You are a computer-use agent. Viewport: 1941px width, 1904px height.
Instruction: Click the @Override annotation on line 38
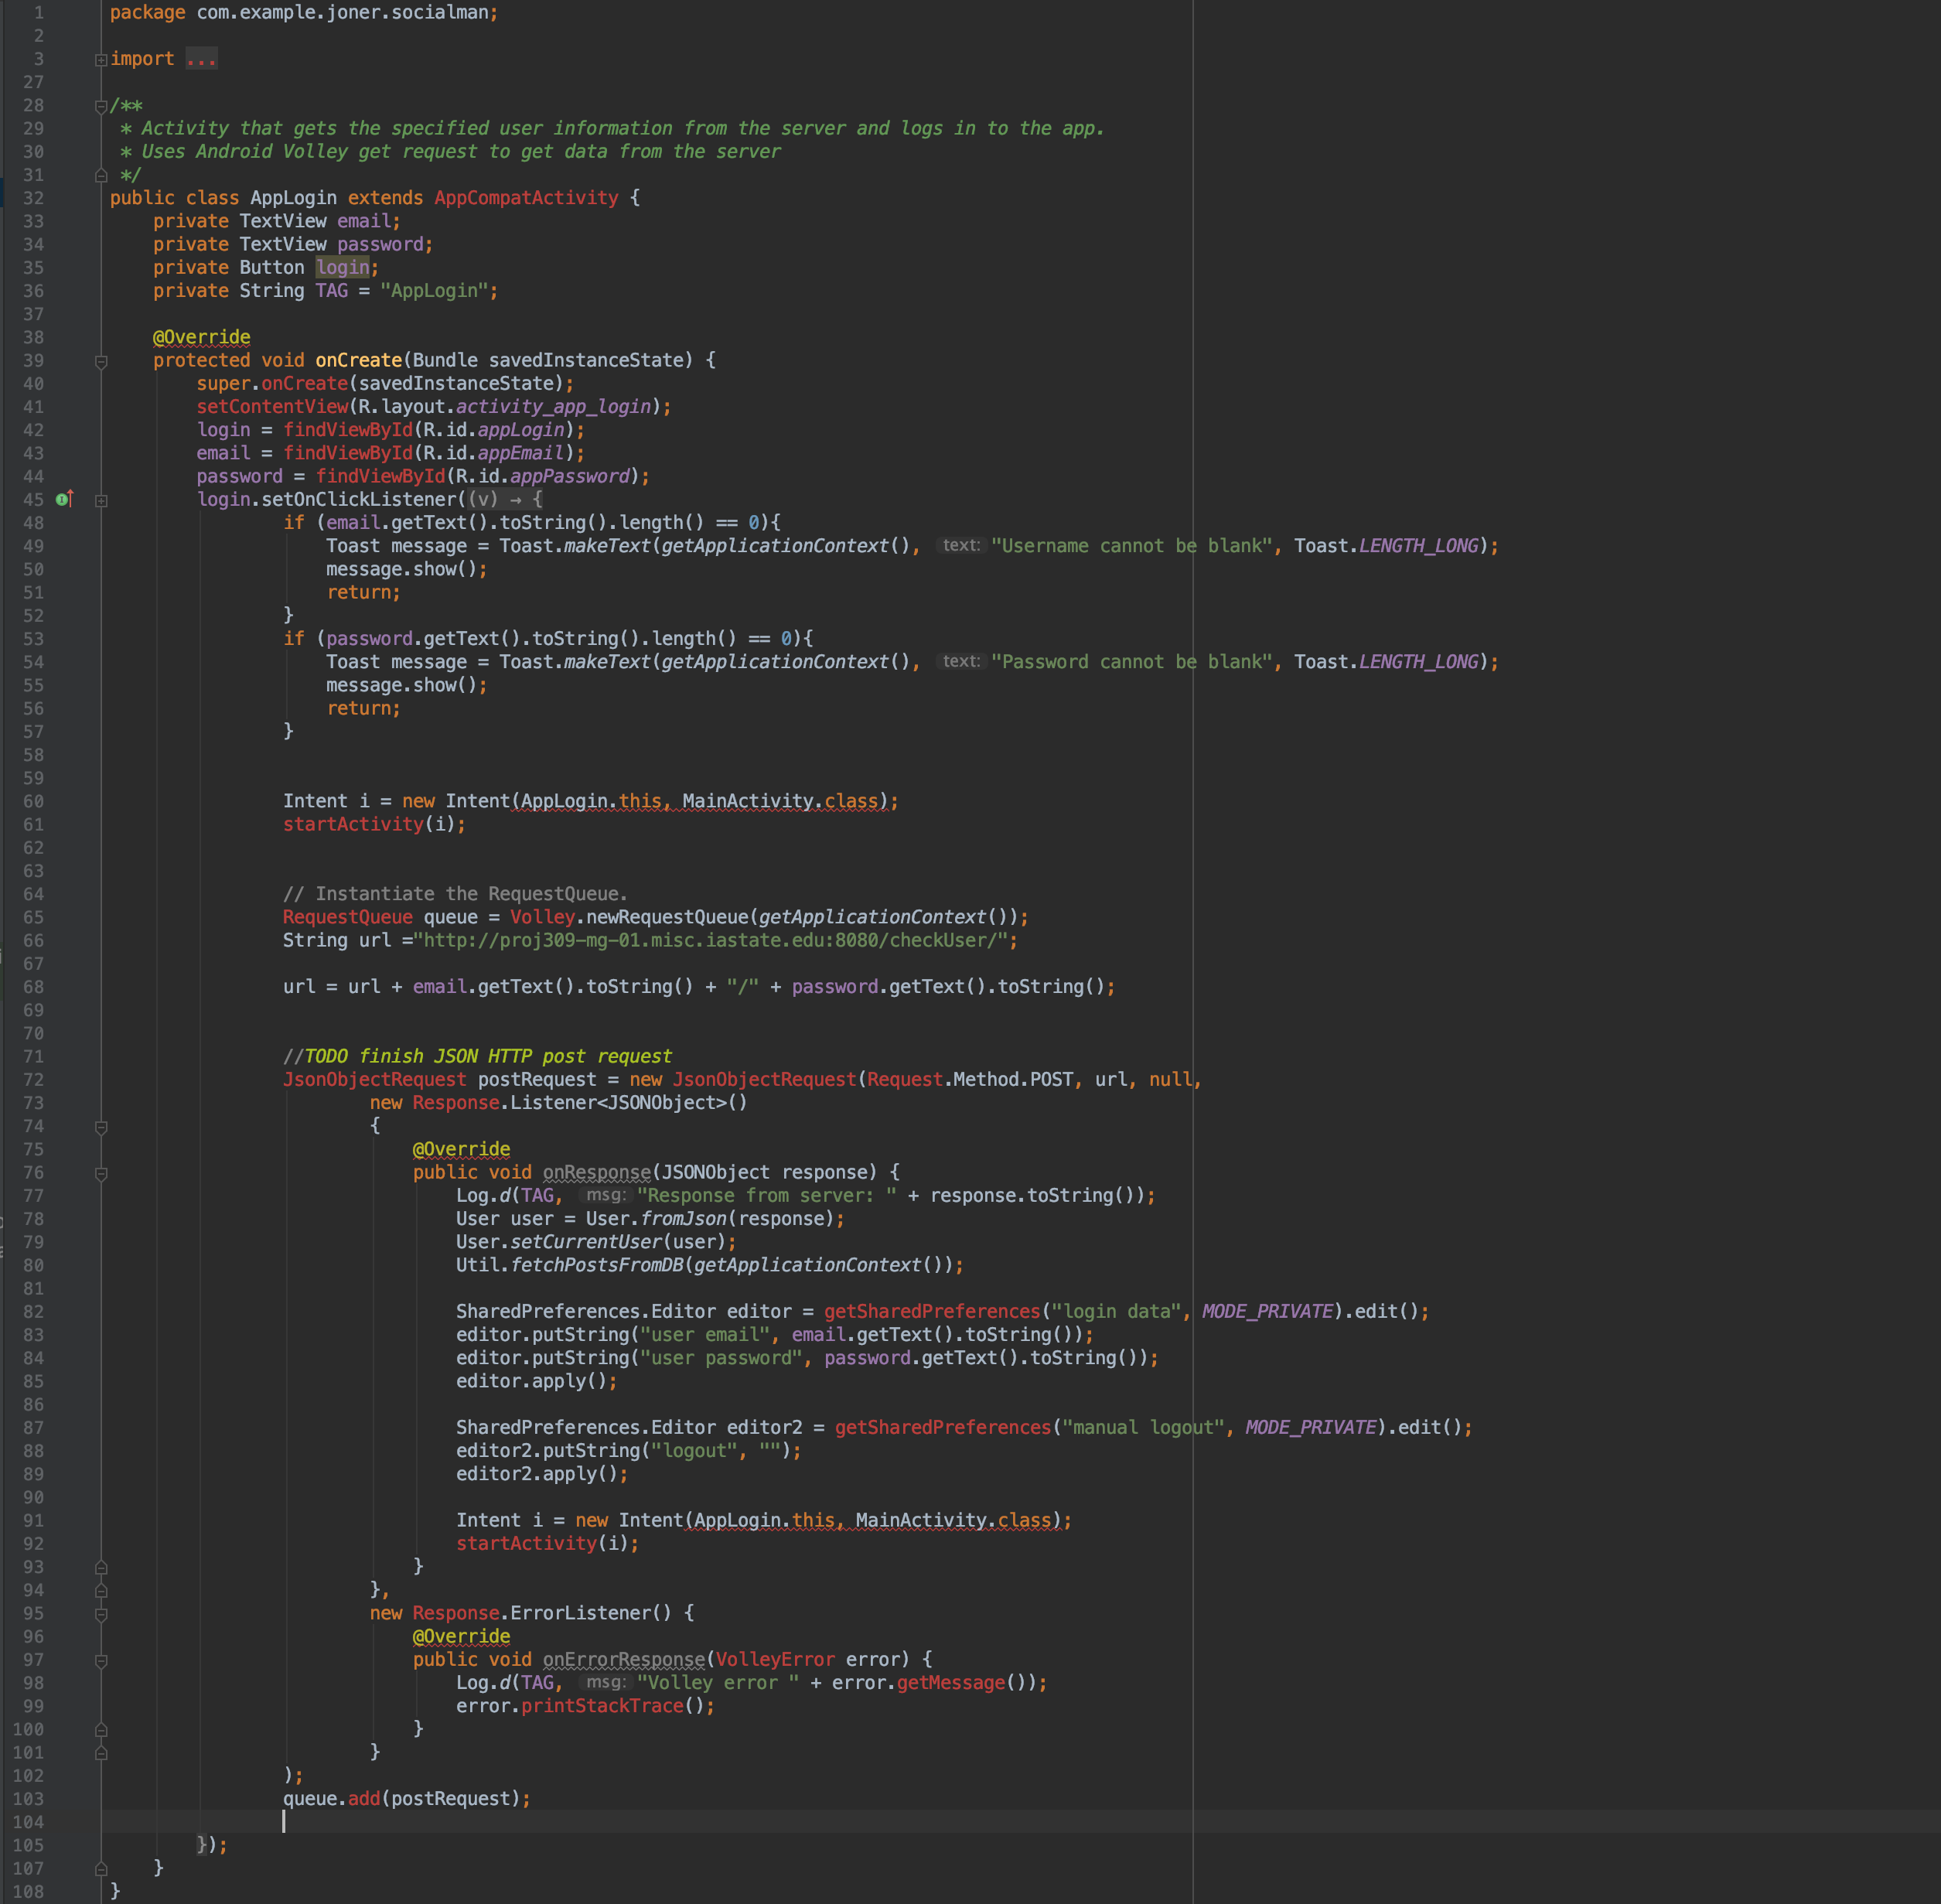click(202, 337)
